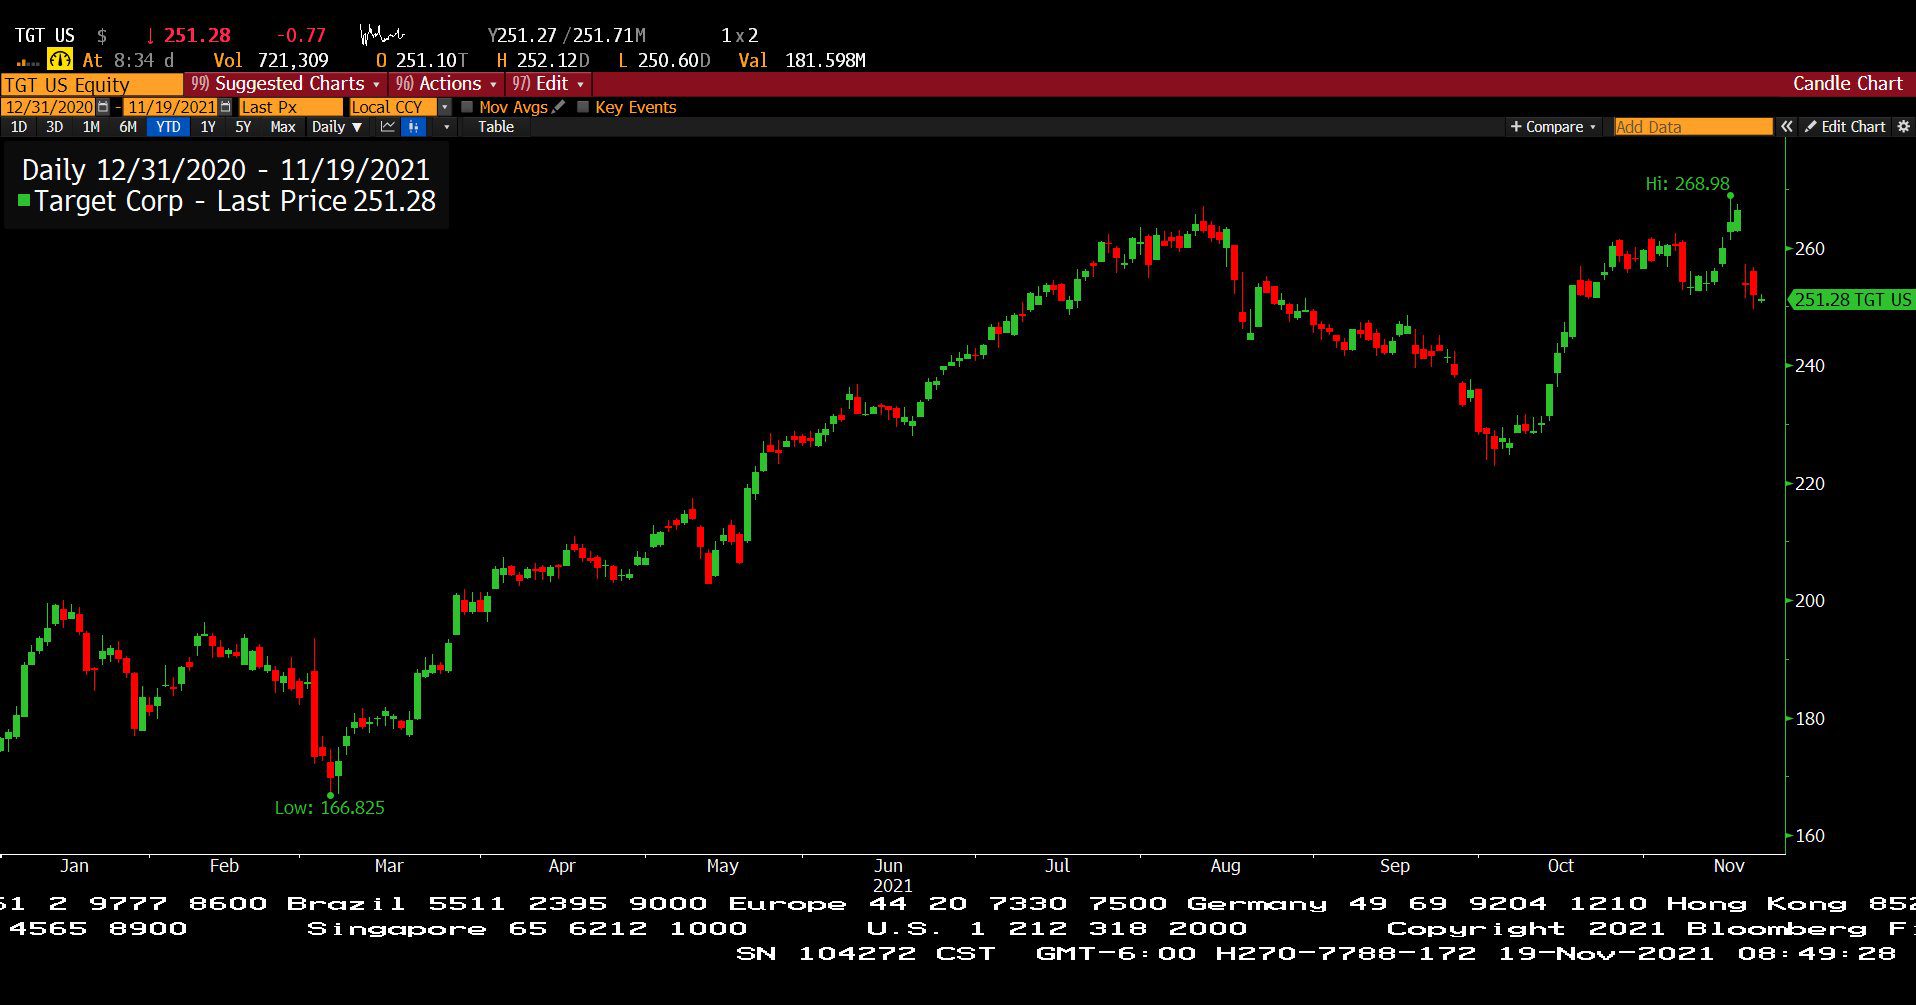1916x1005 pixels.
Task: Open the Actions dropdown menu
Action: point(446,84)
